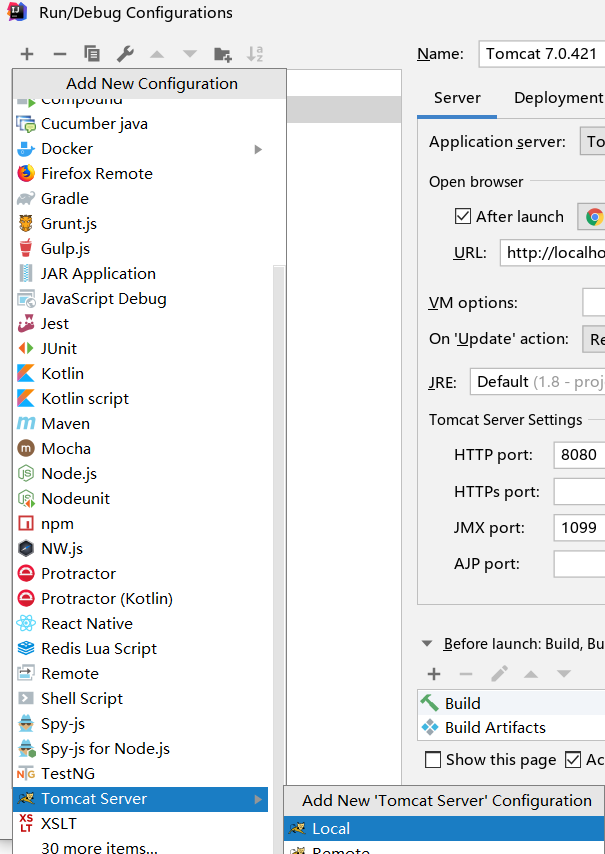The height and width of the screenshot is (854, 605).
Task: Select Tomcat Server in the list
Action: click(140, 799)
